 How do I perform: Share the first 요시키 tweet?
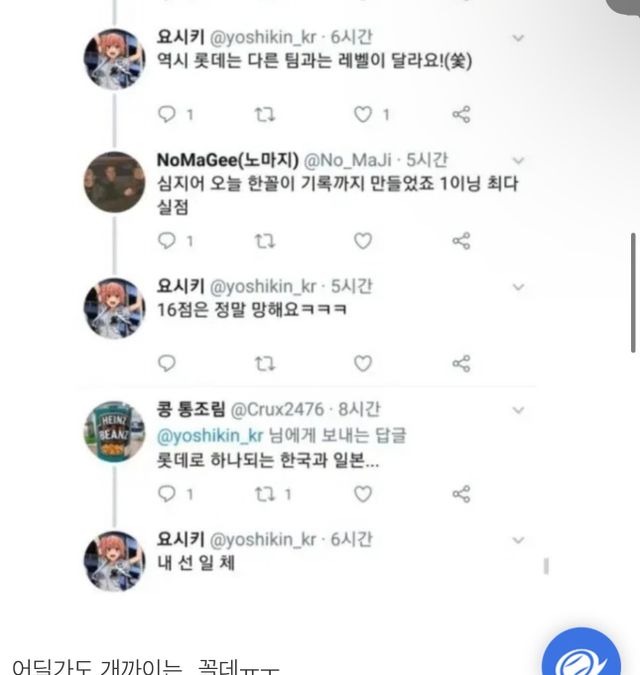tap(461, 114)
